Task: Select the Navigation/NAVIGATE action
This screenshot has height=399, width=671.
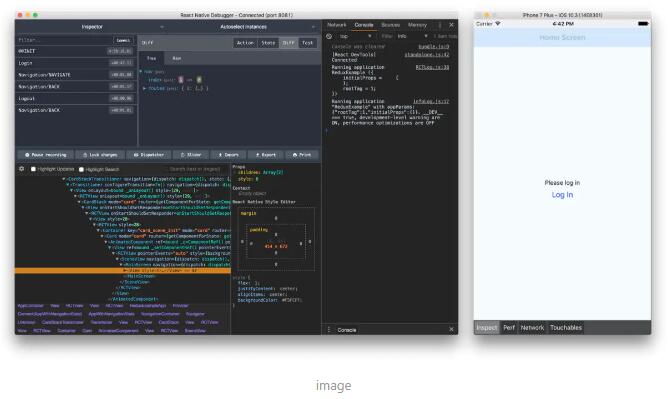Action: pos(76,75)
